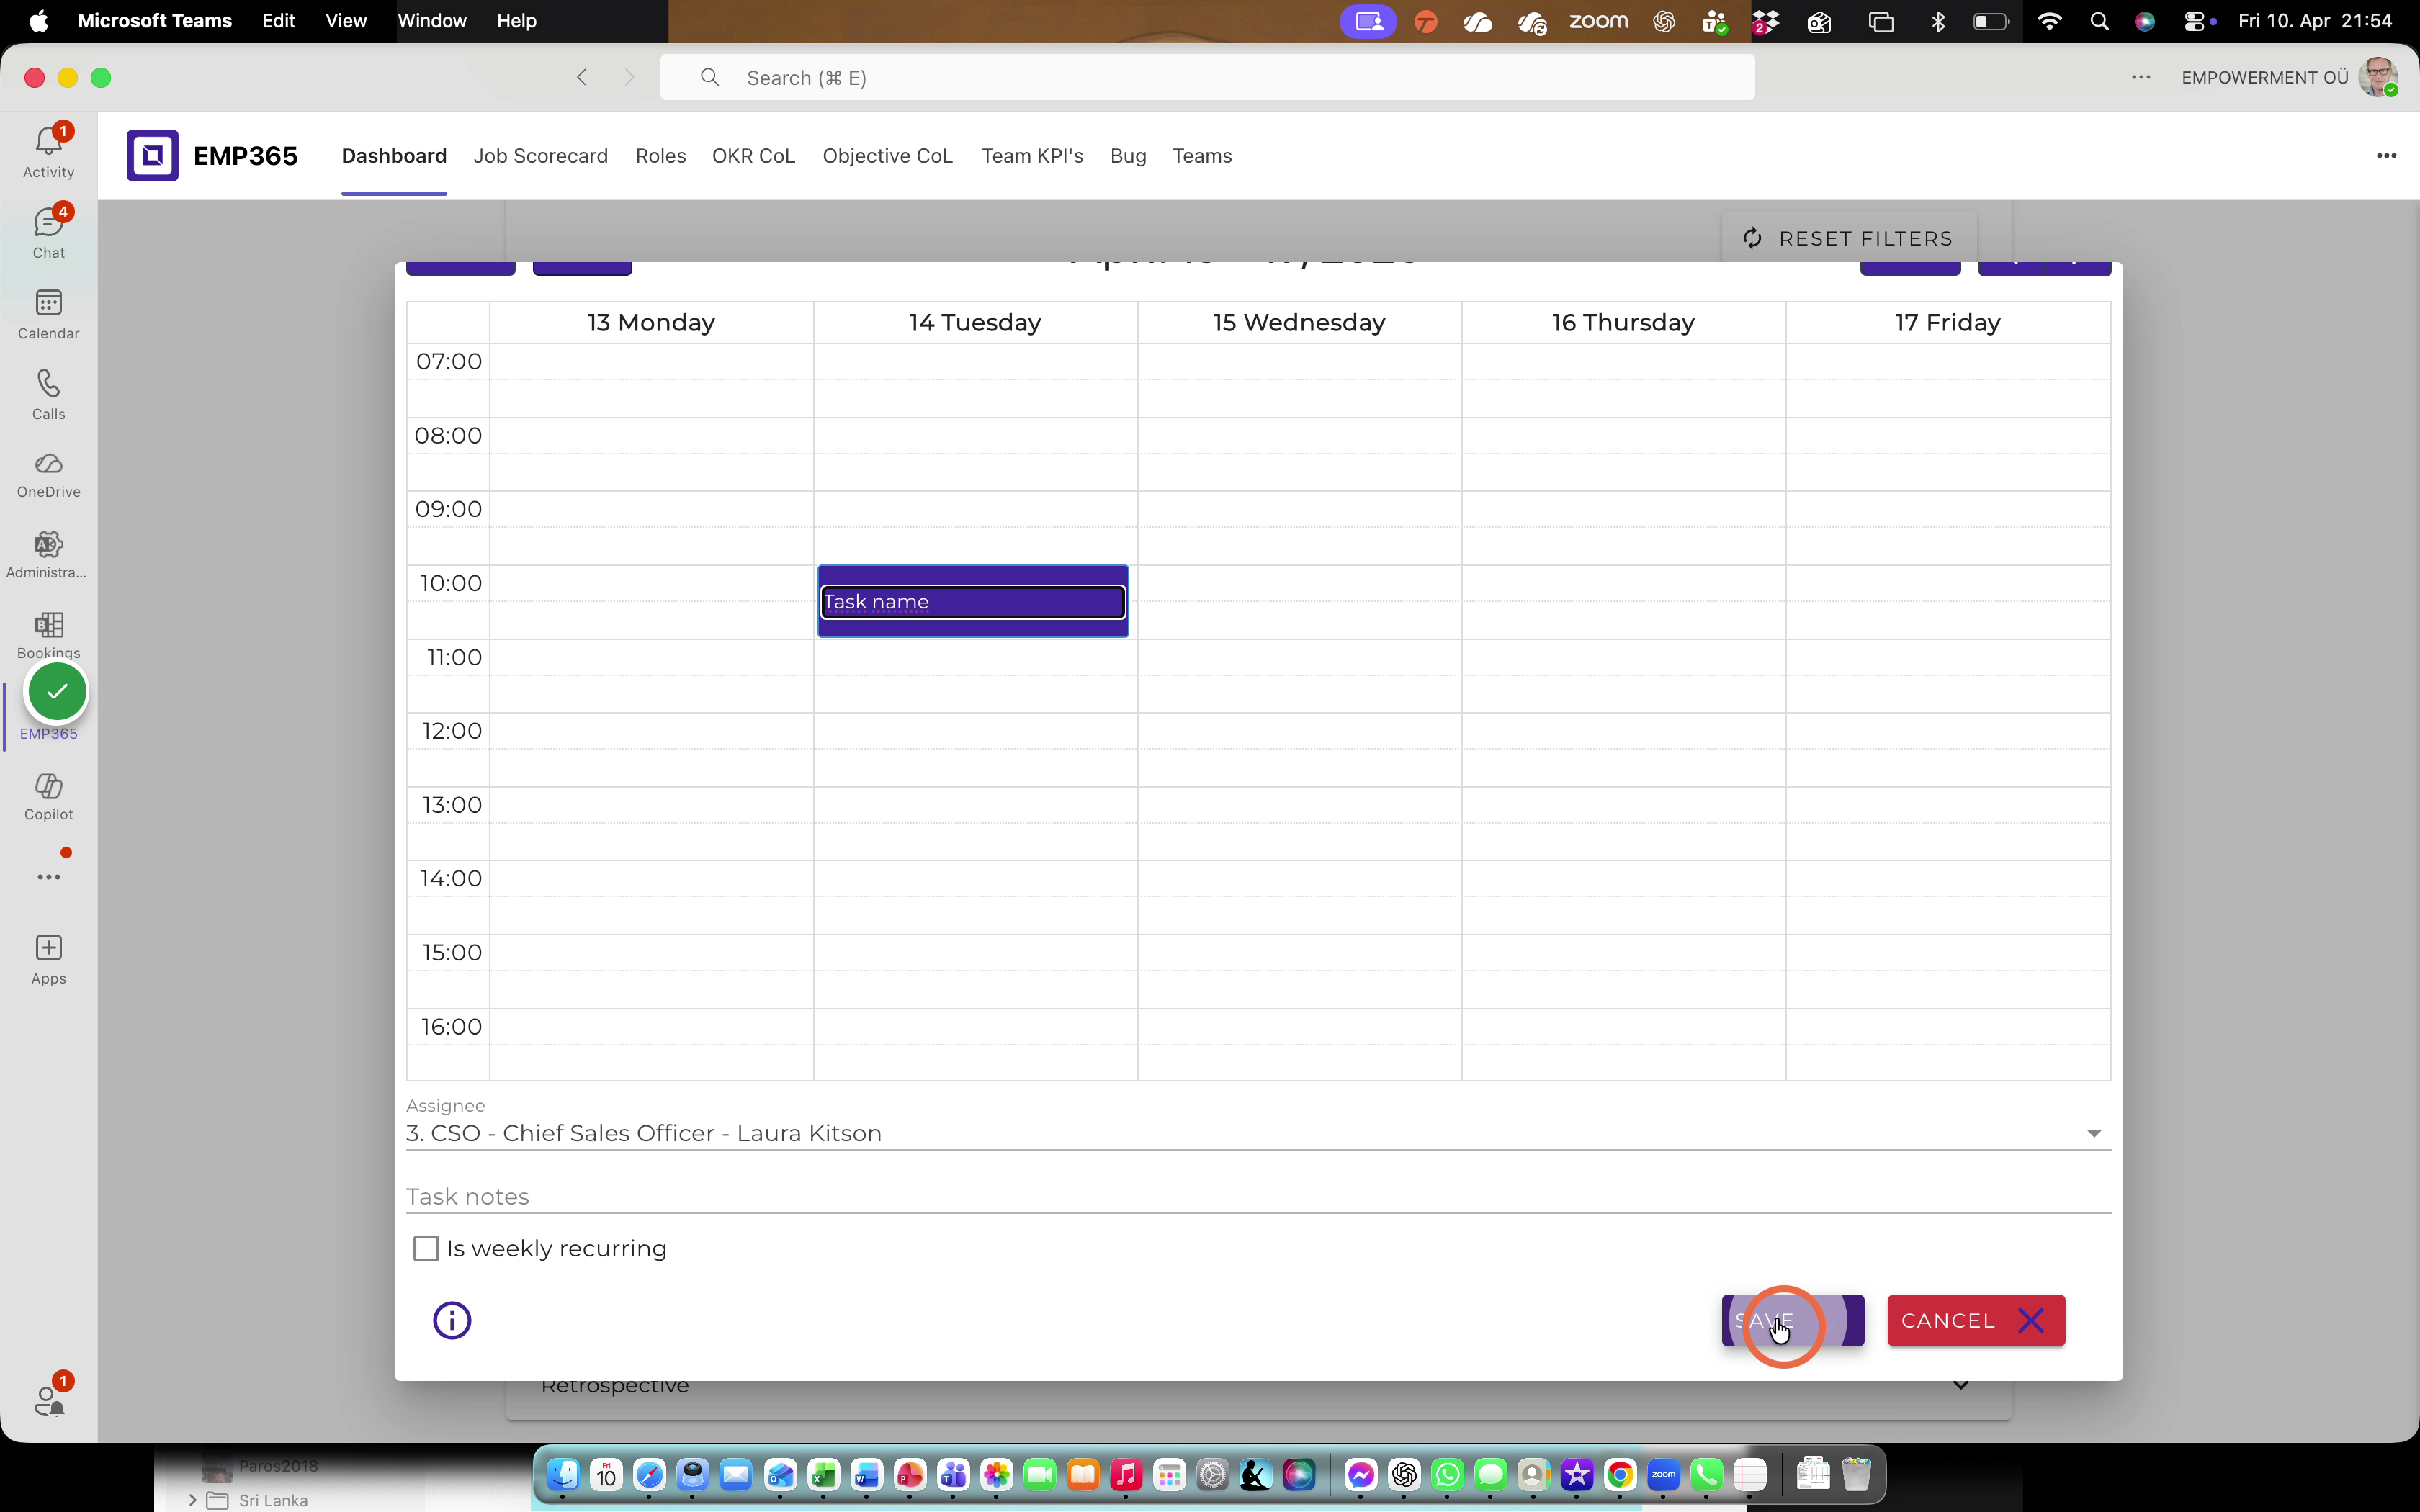The height and width of the screenshot is (1512, 2420).
Task: Launch Excel from the Dock
Action: click(x=823, y=1475)
